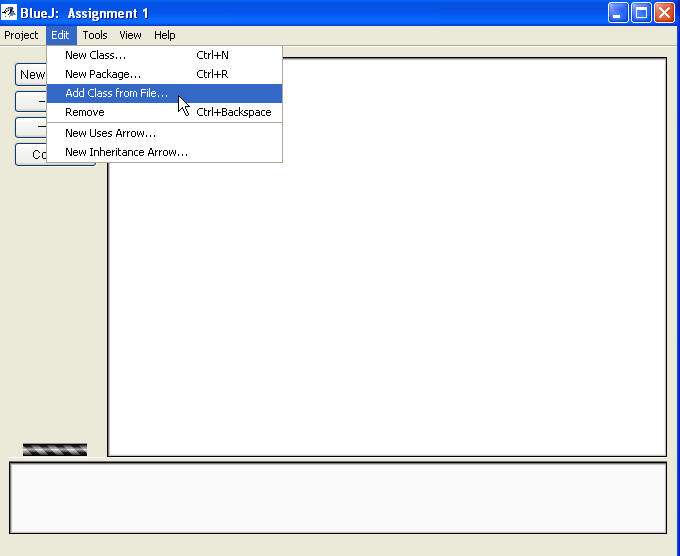Click the striped VM activity indicator

tap(55, 450)
